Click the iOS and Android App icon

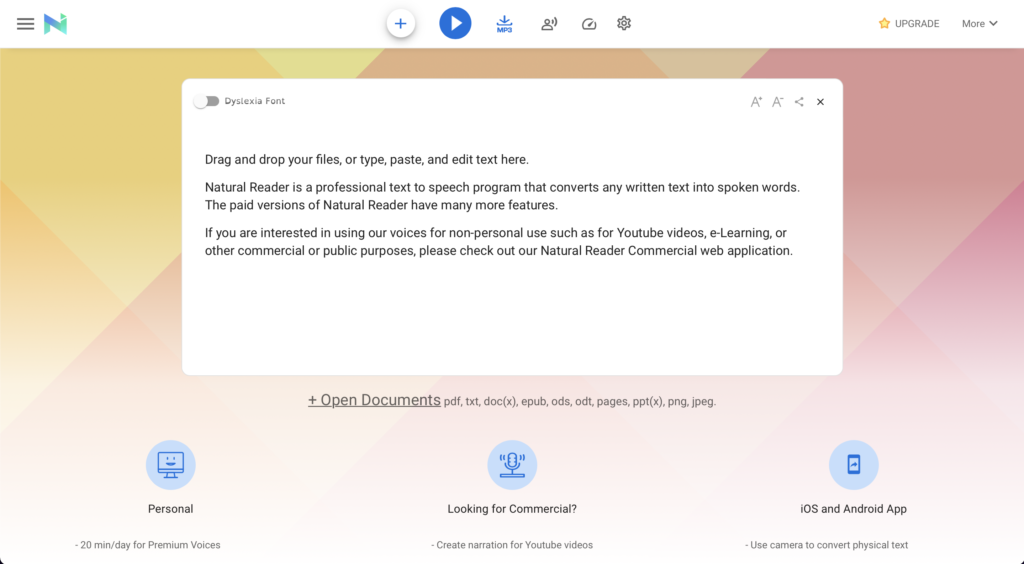coord(854,465)
